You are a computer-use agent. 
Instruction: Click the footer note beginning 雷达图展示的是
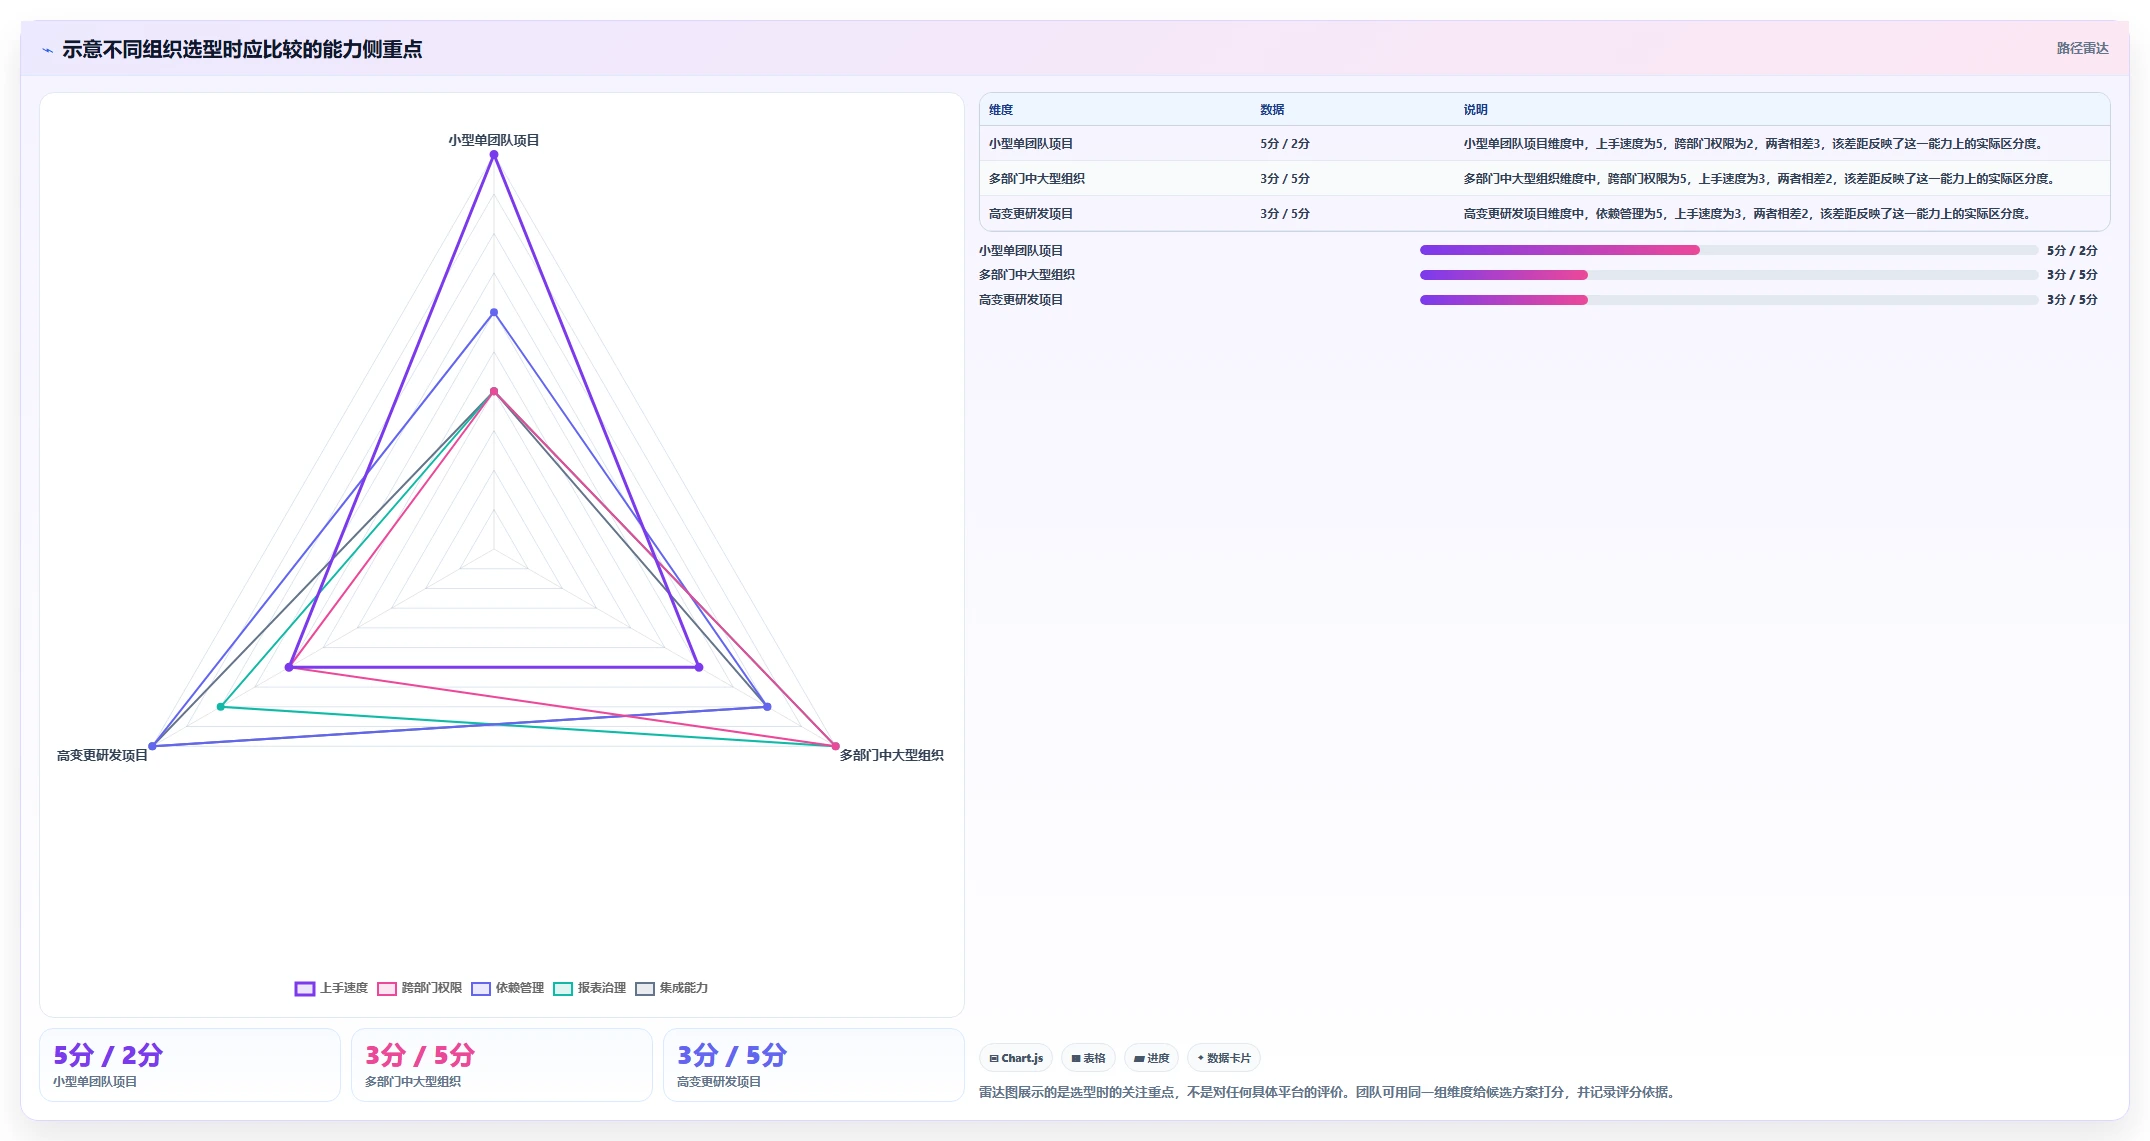pos(1327,1093)
